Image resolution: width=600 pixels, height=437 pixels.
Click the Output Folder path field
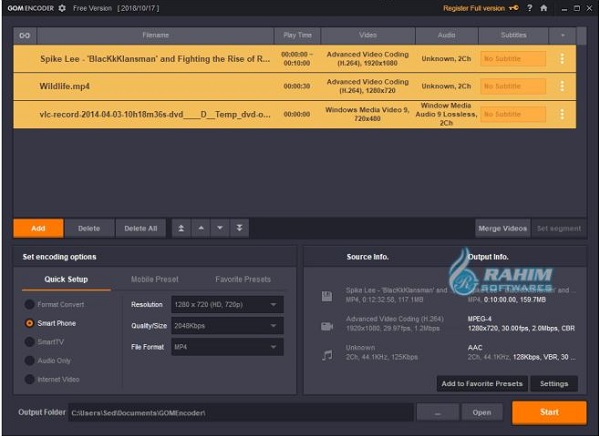coord(241,413)
